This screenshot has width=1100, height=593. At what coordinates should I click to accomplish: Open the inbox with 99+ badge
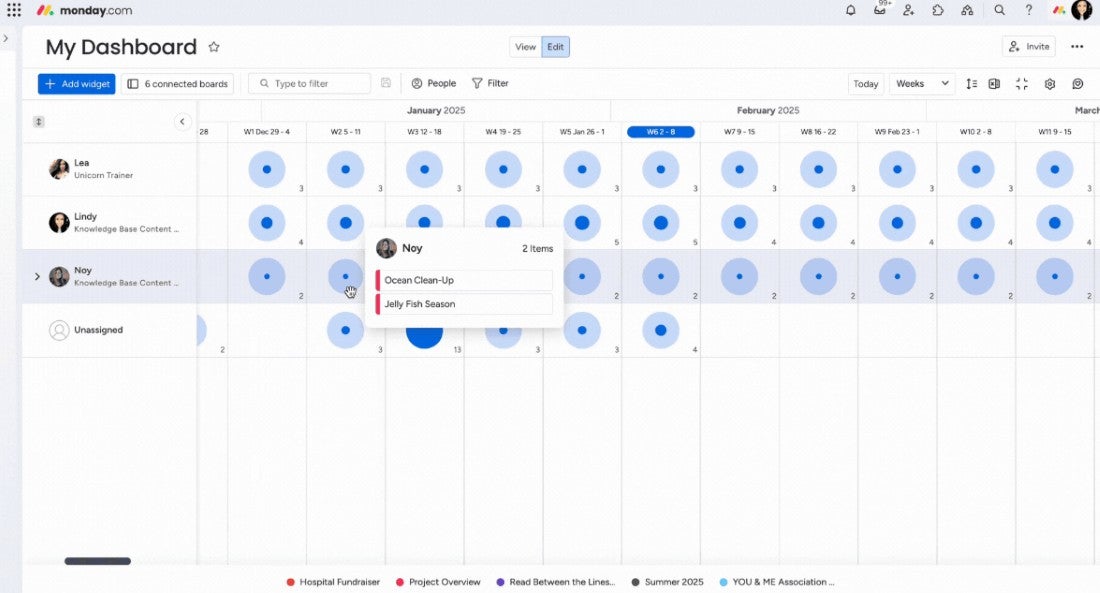pos(880,10)
